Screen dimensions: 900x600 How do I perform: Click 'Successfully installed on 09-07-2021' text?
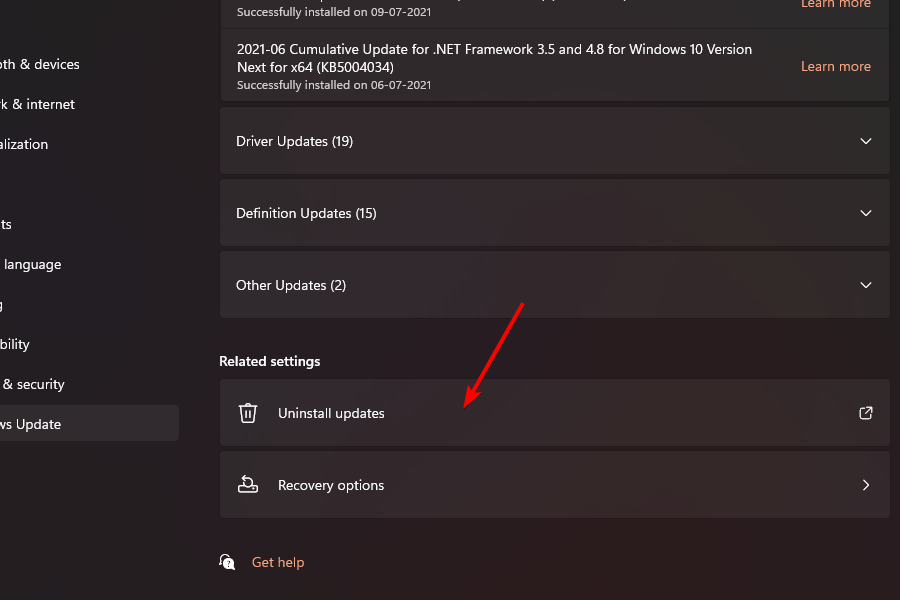(x=334, y=12)
